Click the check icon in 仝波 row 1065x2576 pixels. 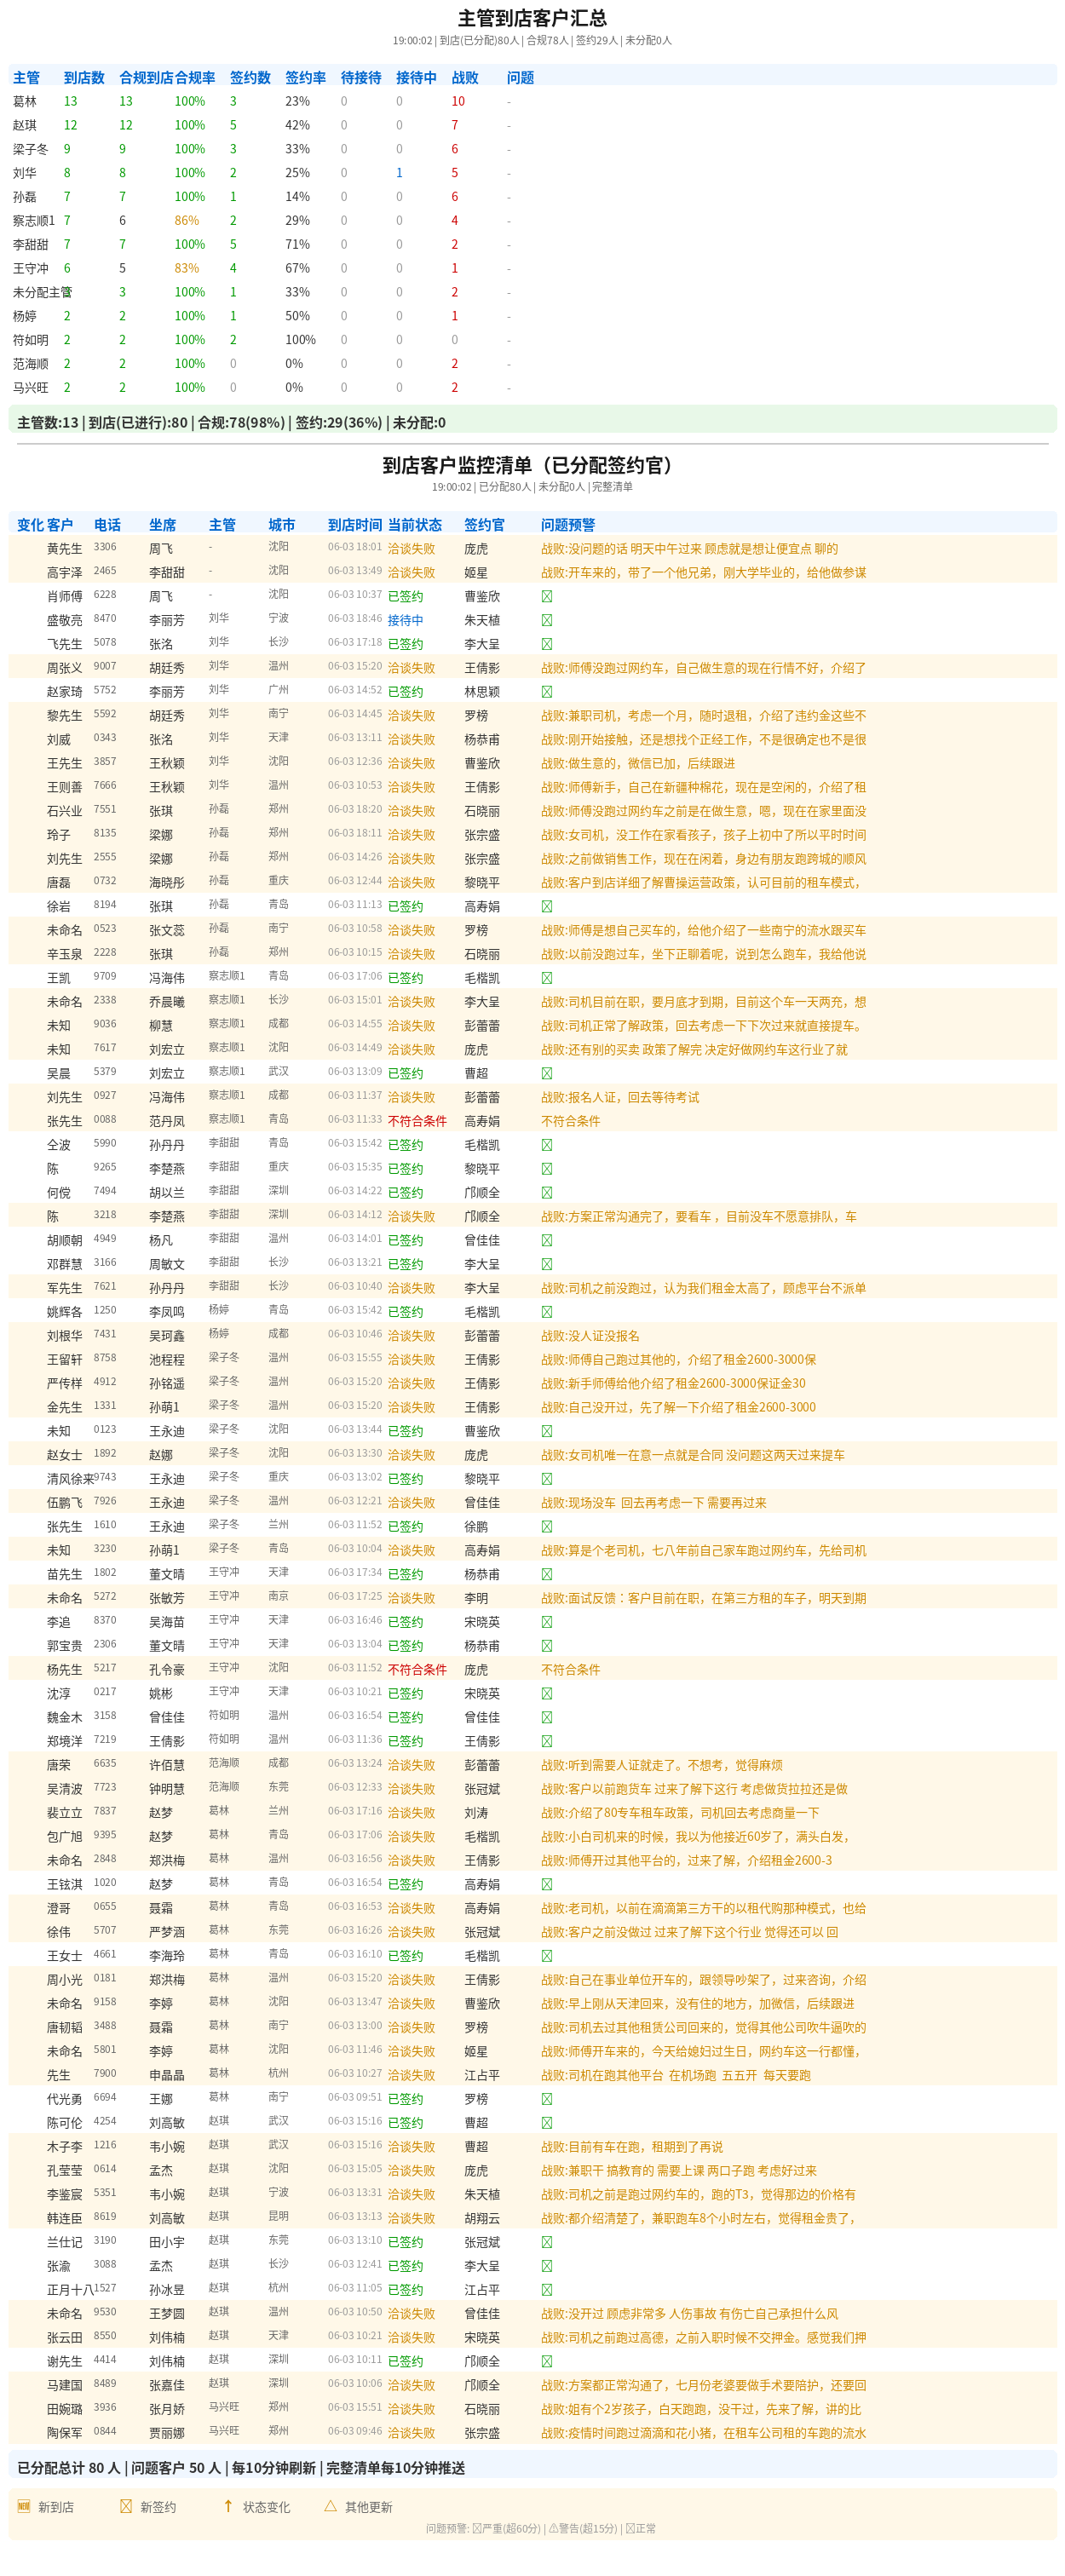(547, 1145)
